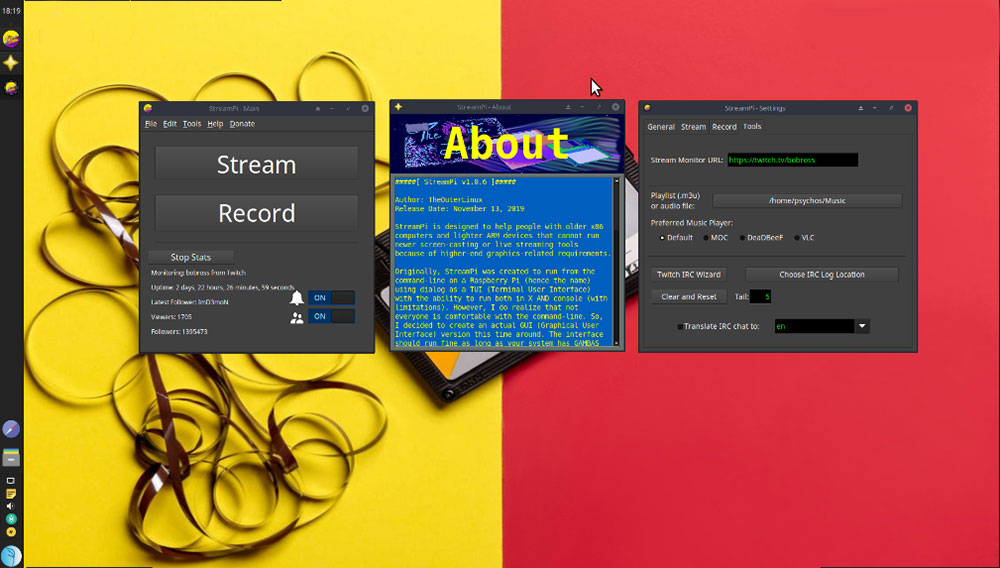
Task: Open the yellow sticky notes tray icon
Action: coord(11,493)
